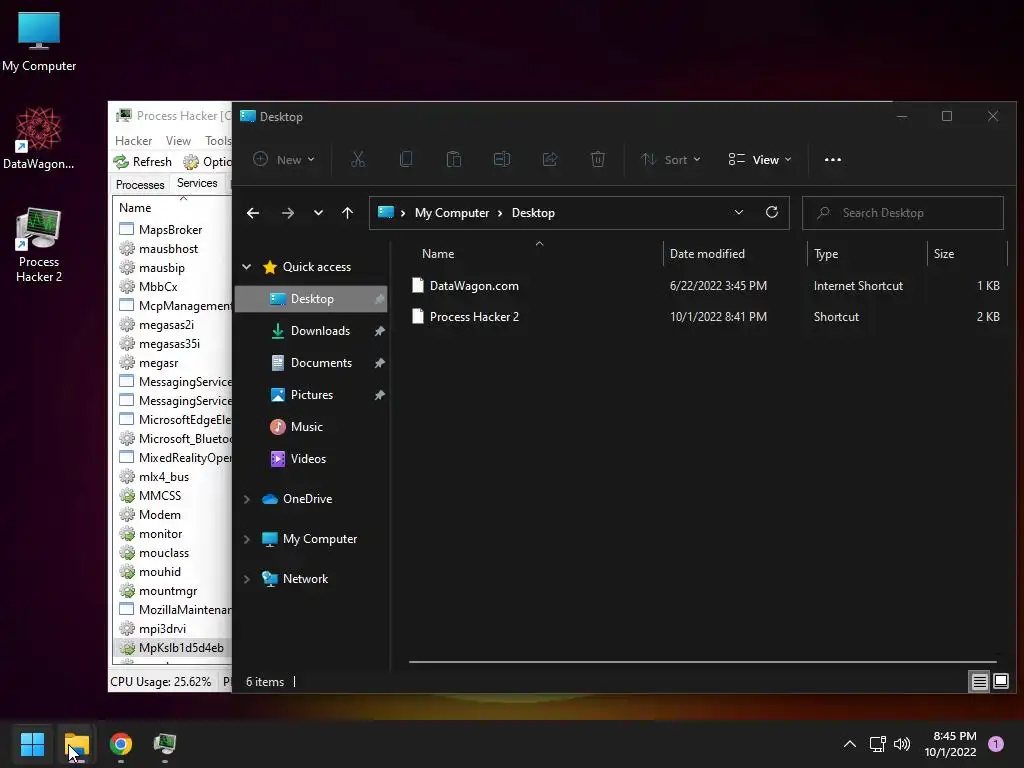Click the horizontal scrollbar in file list

tap(703, 662)
